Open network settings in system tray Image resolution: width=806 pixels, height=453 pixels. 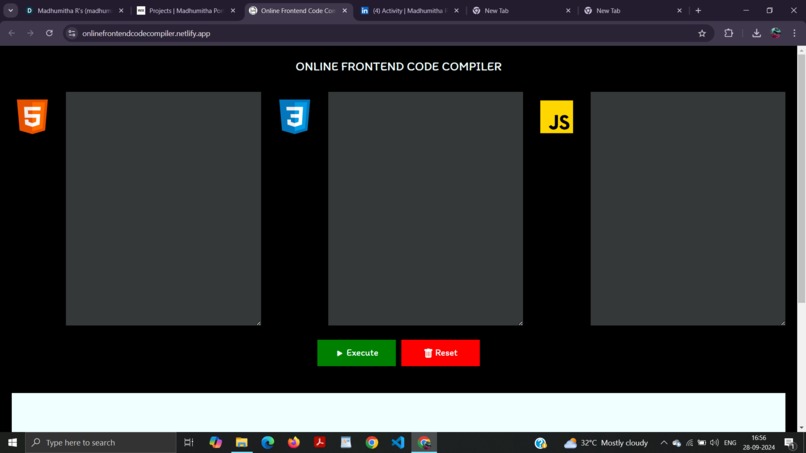pyautogui.click(x=689, y=443)
